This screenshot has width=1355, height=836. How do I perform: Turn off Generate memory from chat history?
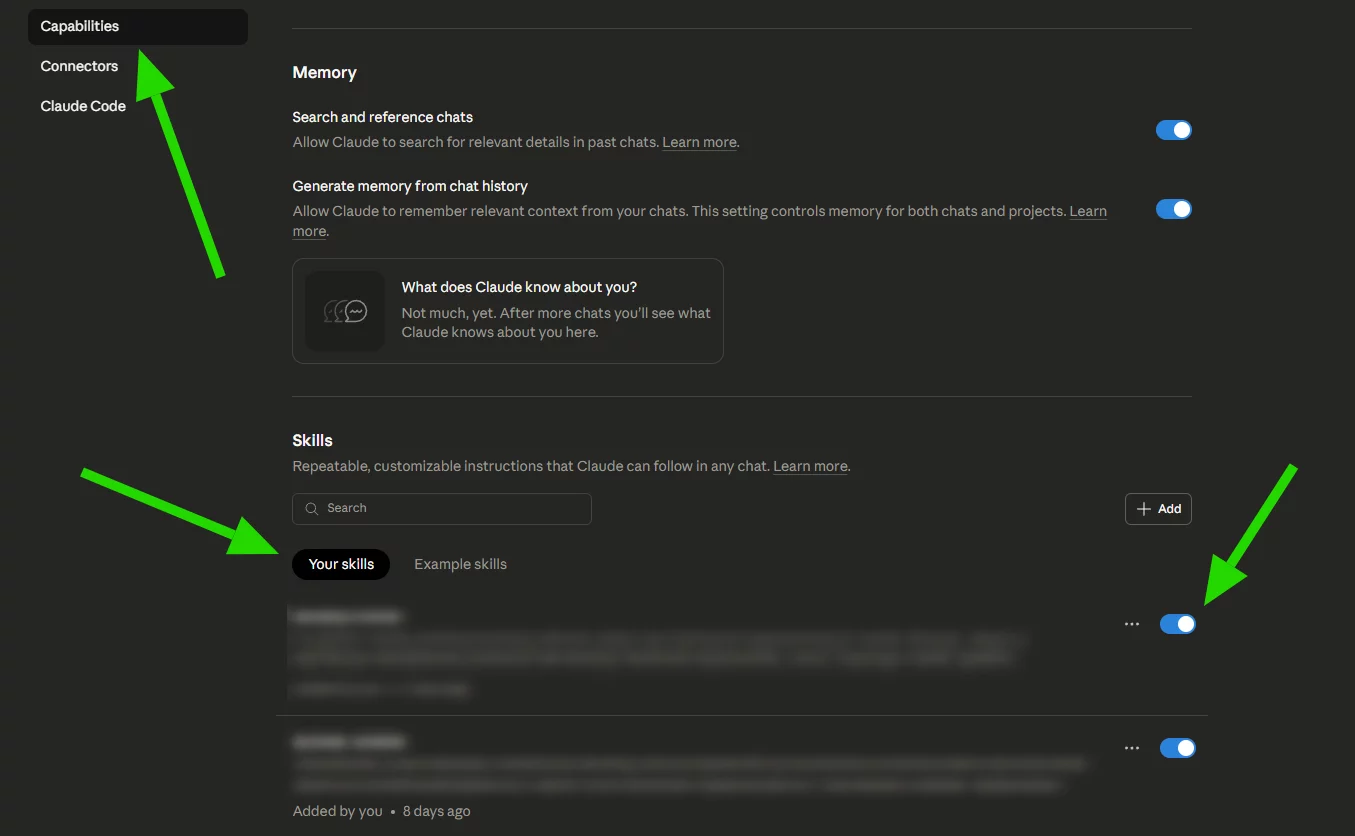coord(1173,209)
